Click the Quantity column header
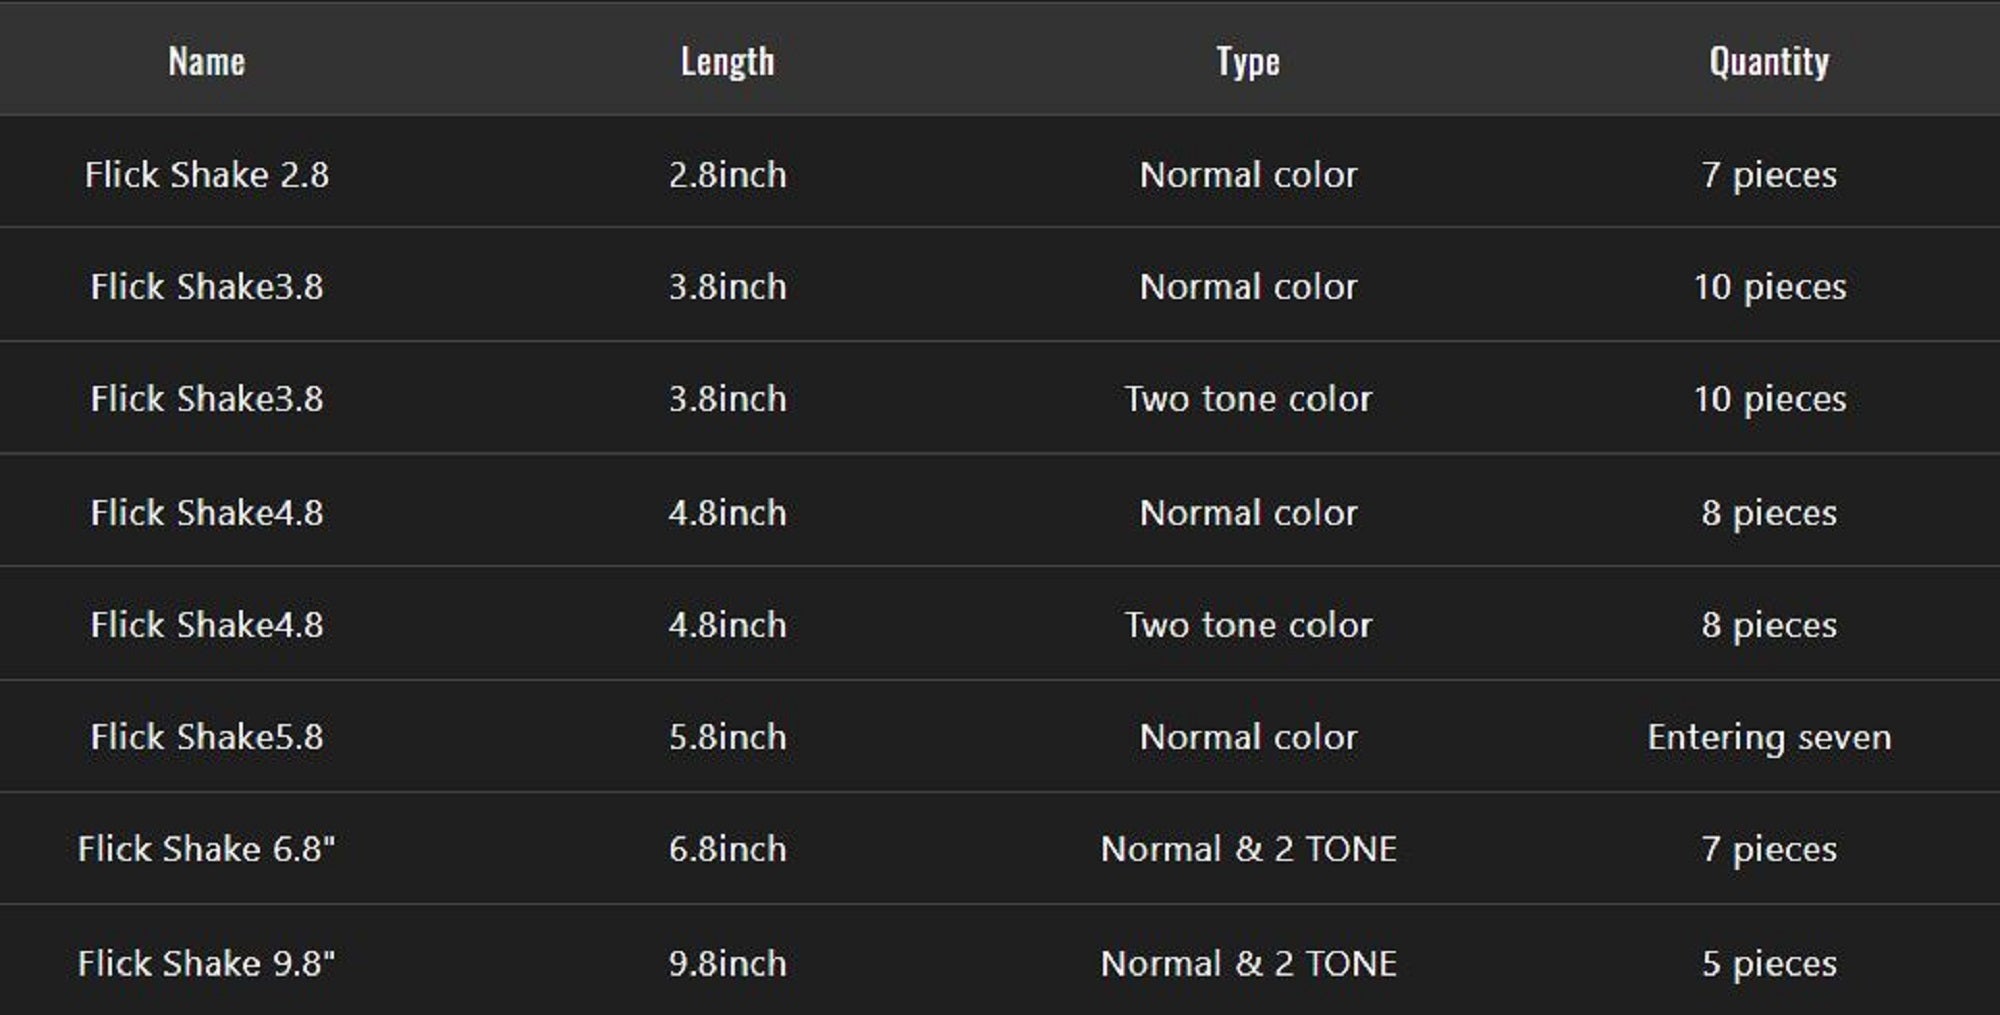The width and height of the screenshot is (2000, 1015). tap(1769, 62)
